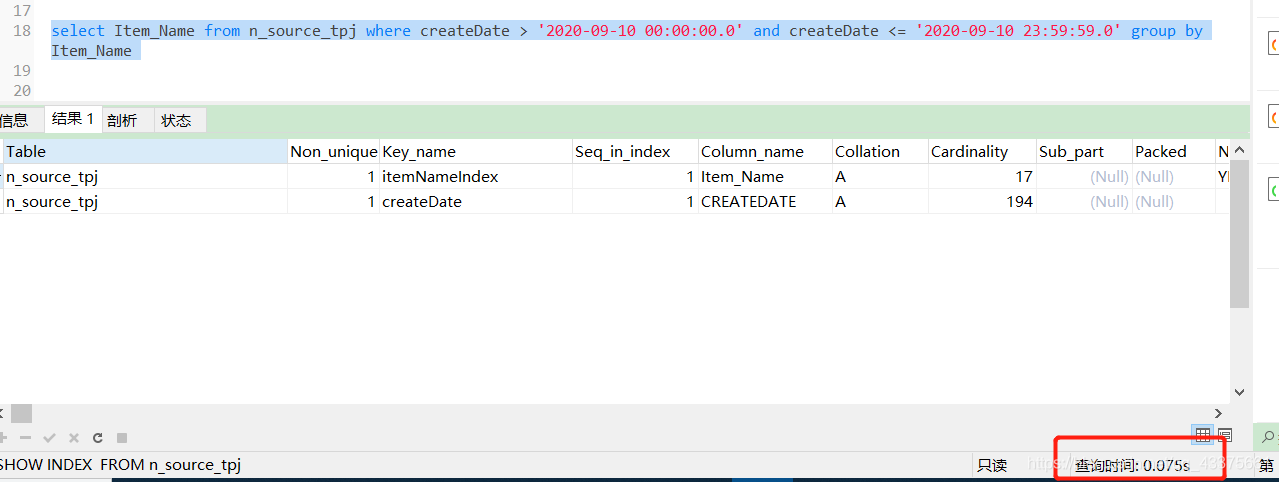The width and height of the screenshot is (1279, 482).
Task: Sort by Seq_in_index column header
Action: pyautogui.click(x=635, y=151)
